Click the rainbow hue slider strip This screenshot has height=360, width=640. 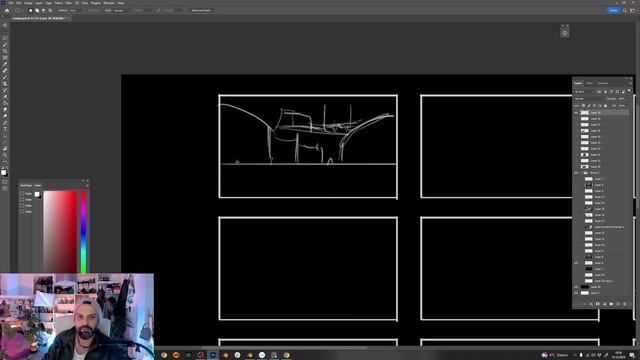(x=83, y=231)
